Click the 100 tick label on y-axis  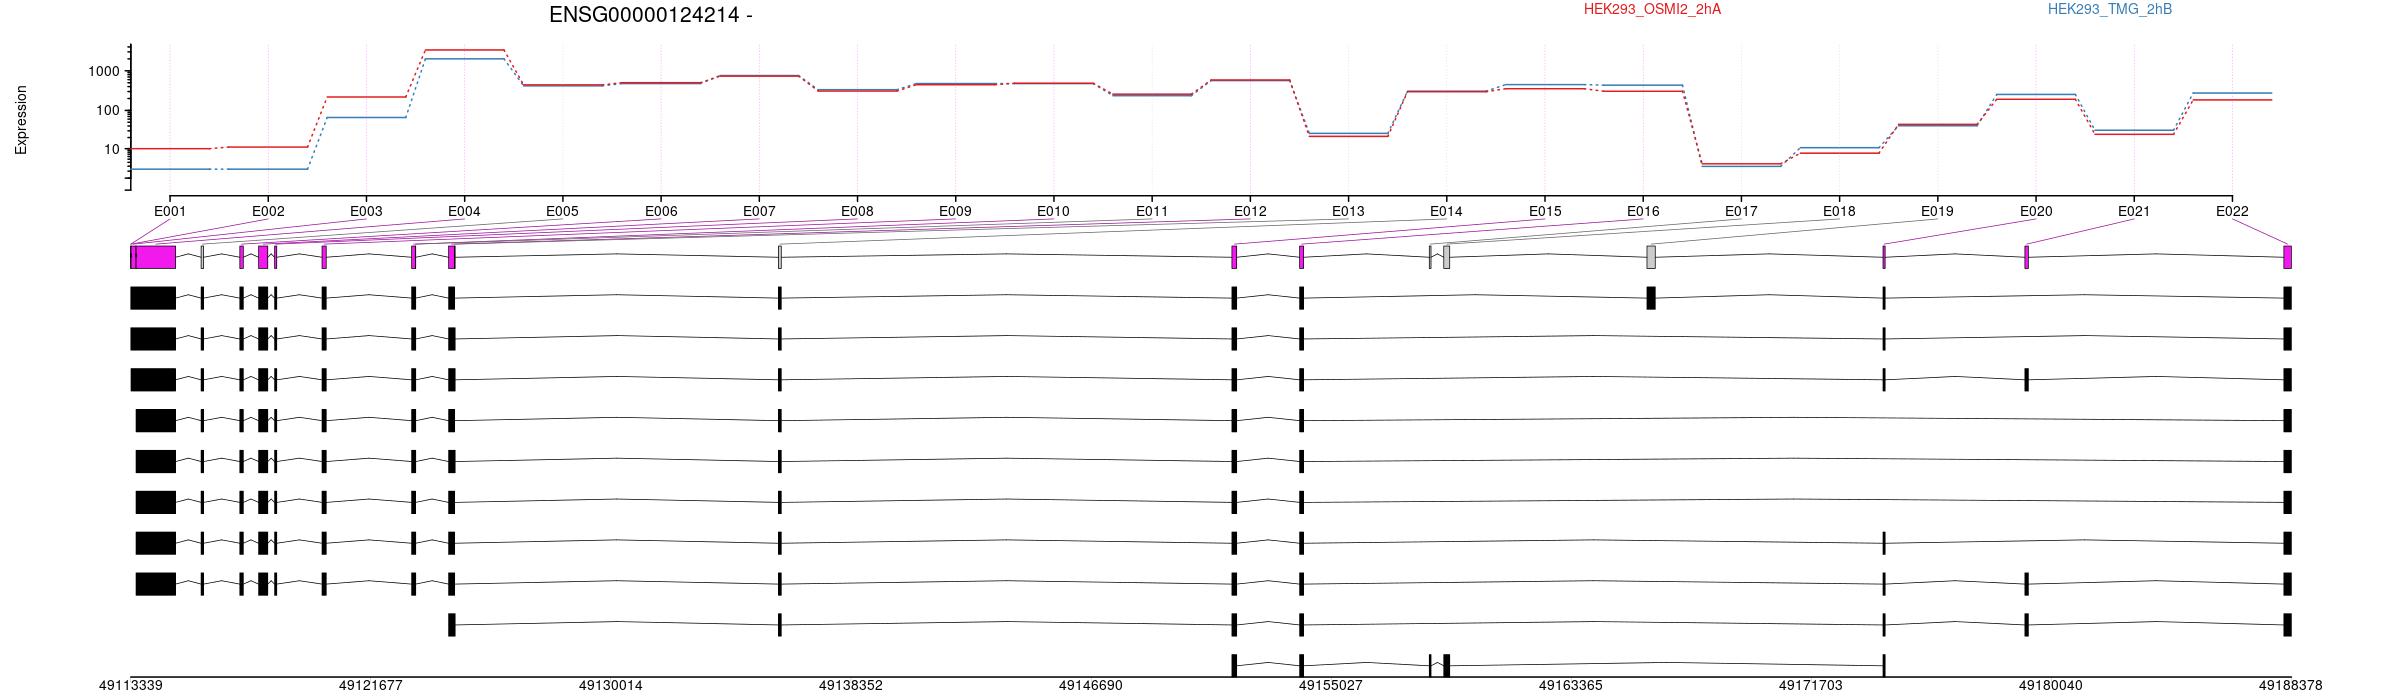tap(110, 110)
